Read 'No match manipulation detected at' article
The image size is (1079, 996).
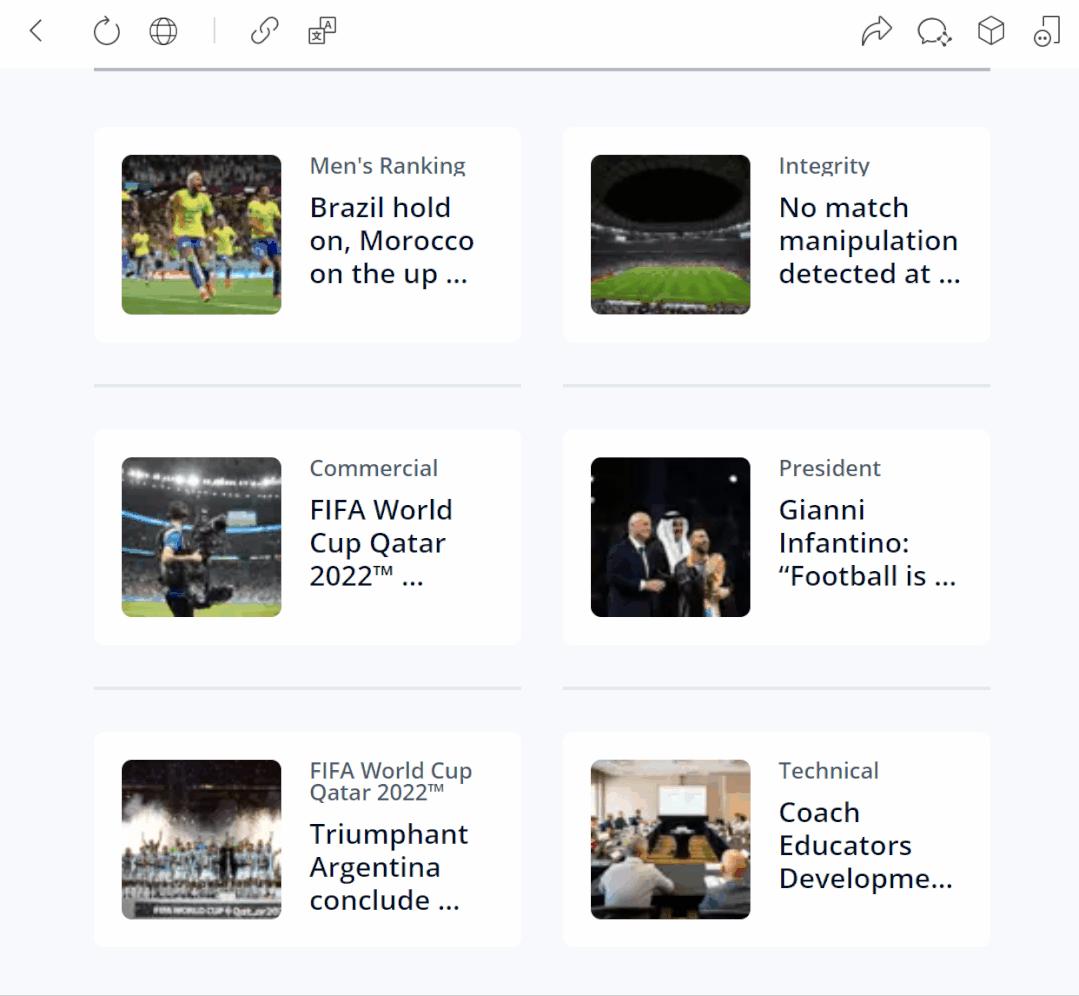(869, 241)
